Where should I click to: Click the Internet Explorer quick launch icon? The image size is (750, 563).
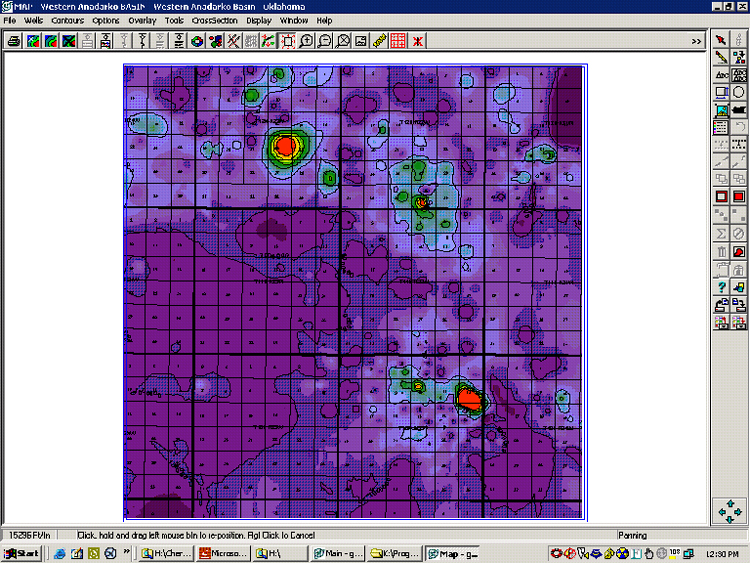(60, 553)
